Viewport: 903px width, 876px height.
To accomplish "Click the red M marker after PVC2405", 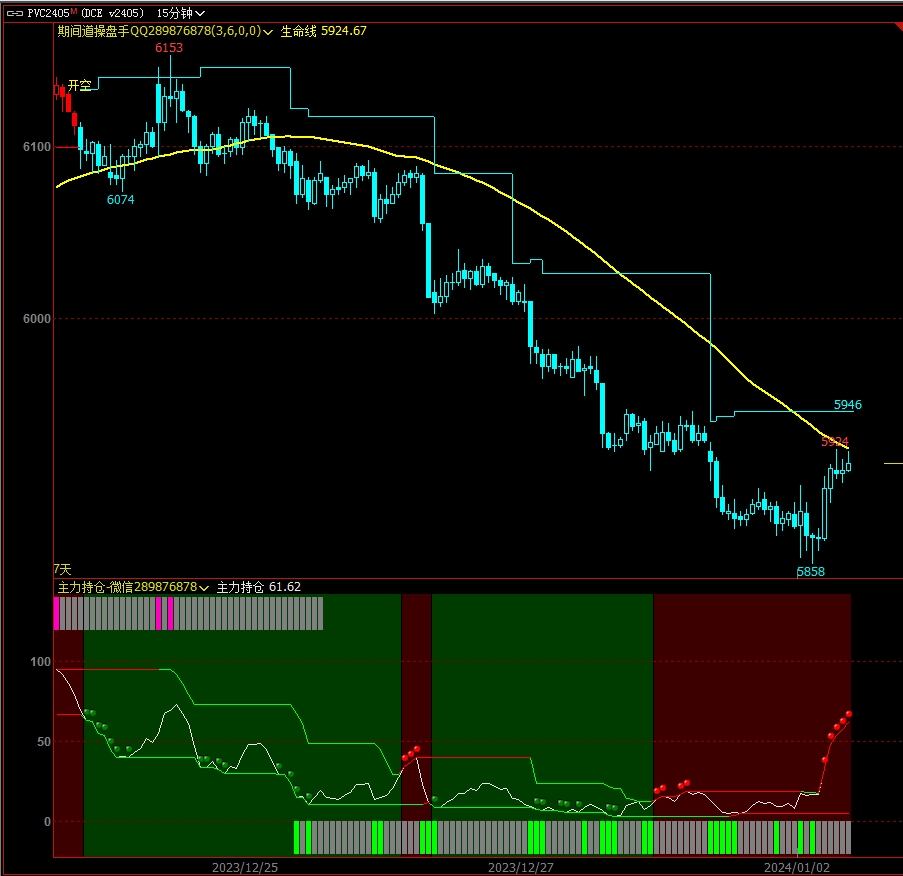I will click(x=73, y=11).
